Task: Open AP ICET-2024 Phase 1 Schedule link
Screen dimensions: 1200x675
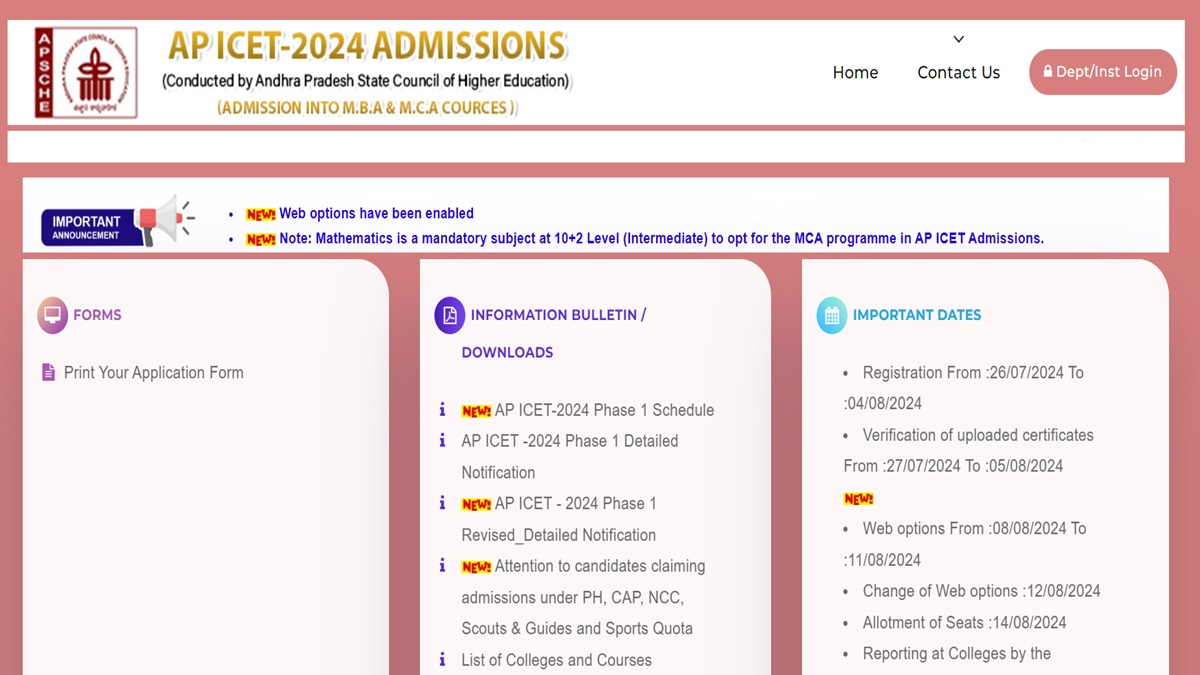Action: pos(604,410)
